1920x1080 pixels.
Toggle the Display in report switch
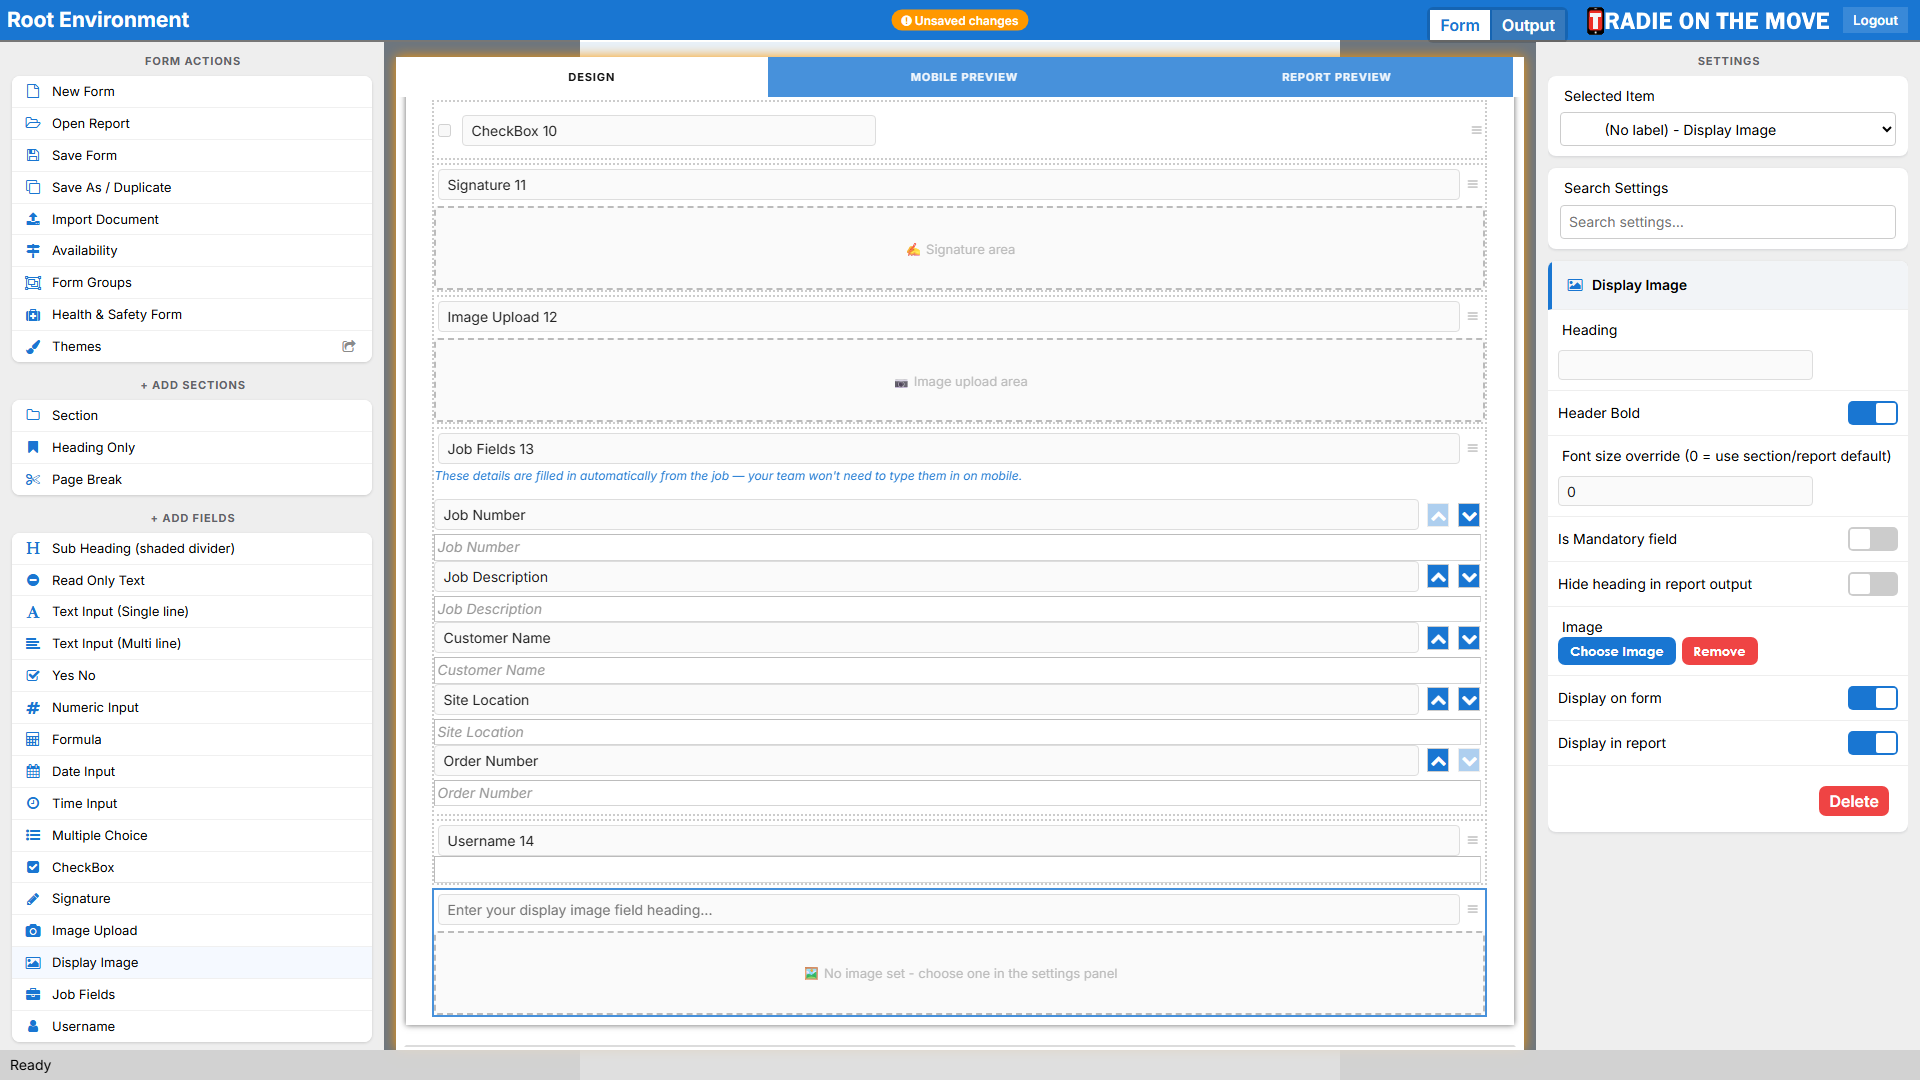(x=1872, y=743)
